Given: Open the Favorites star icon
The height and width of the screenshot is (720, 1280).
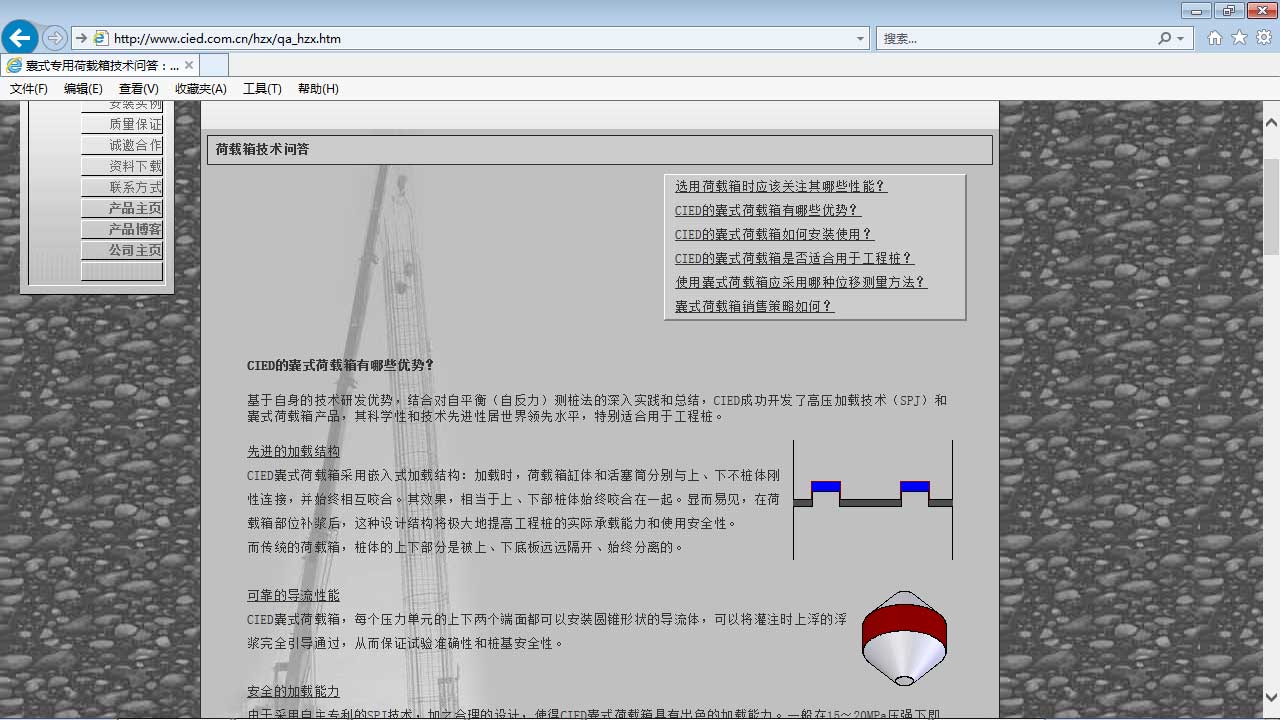Looking at the screenshot, I should tap(1239, 38).
